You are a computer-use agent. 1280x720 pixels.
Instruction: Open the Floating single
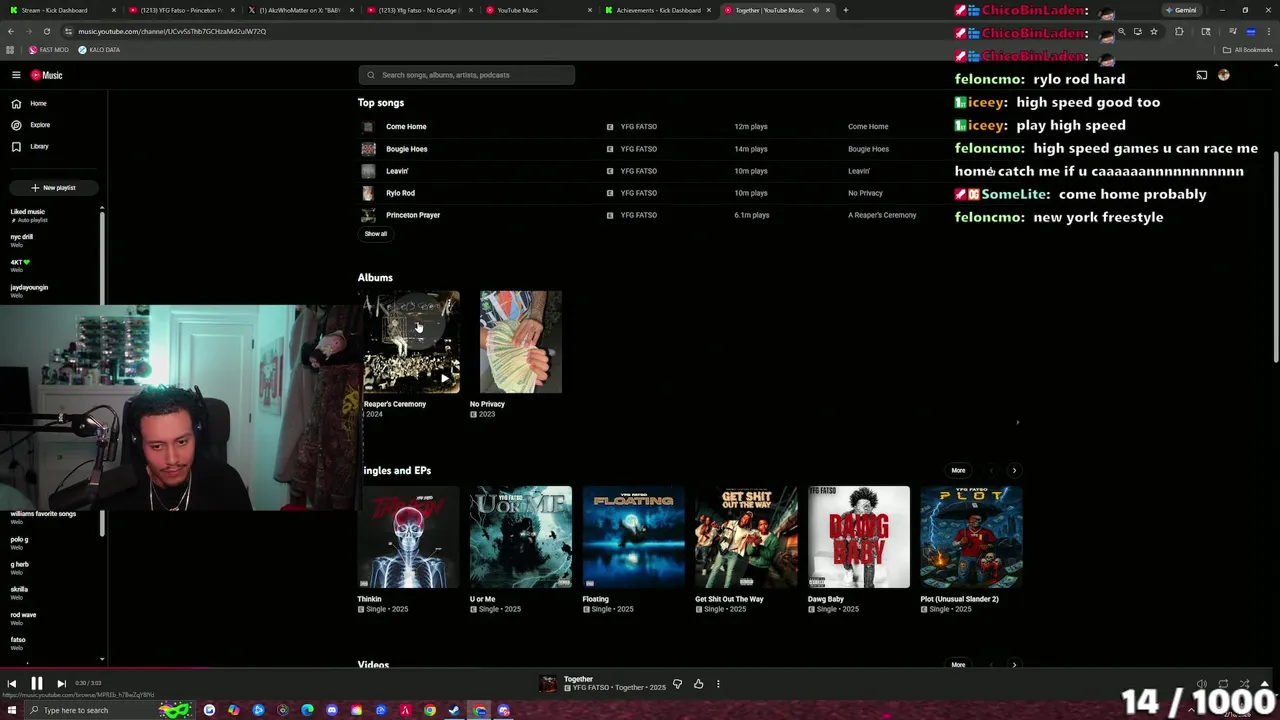click(x=634, y=537)
